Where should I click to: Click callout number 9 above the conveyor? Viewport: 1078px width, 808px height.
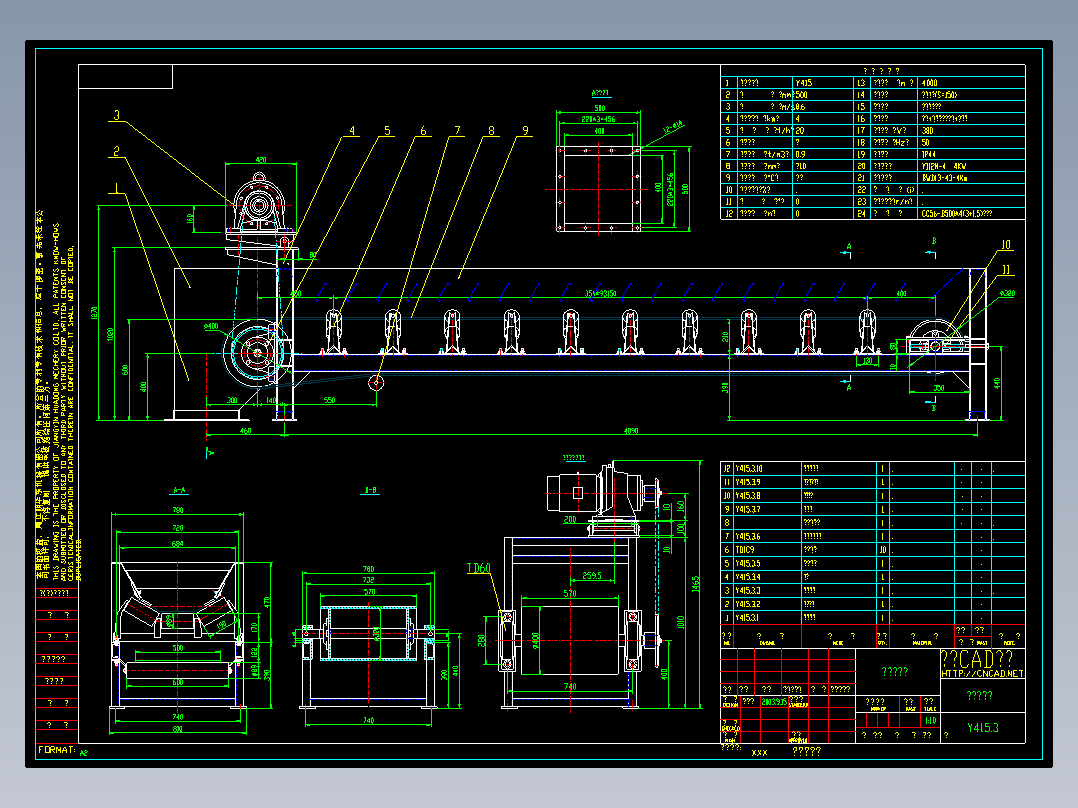coord(526,131)
